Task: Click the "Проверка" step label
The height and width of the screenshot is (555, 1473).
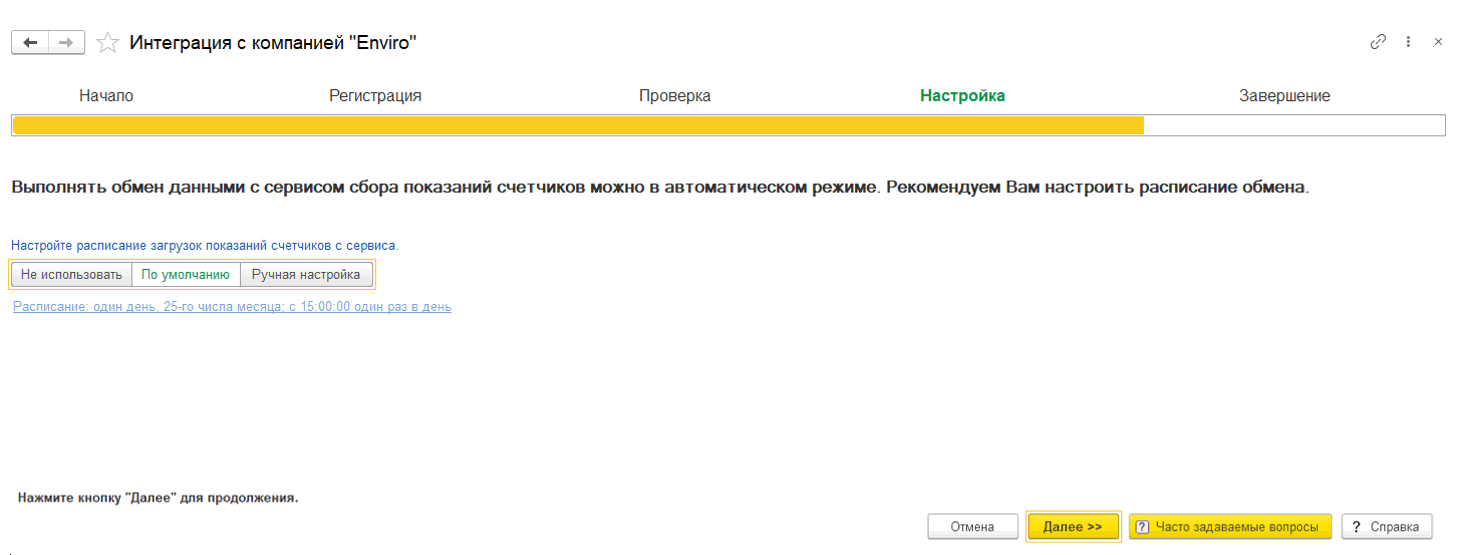Action: 675,96
